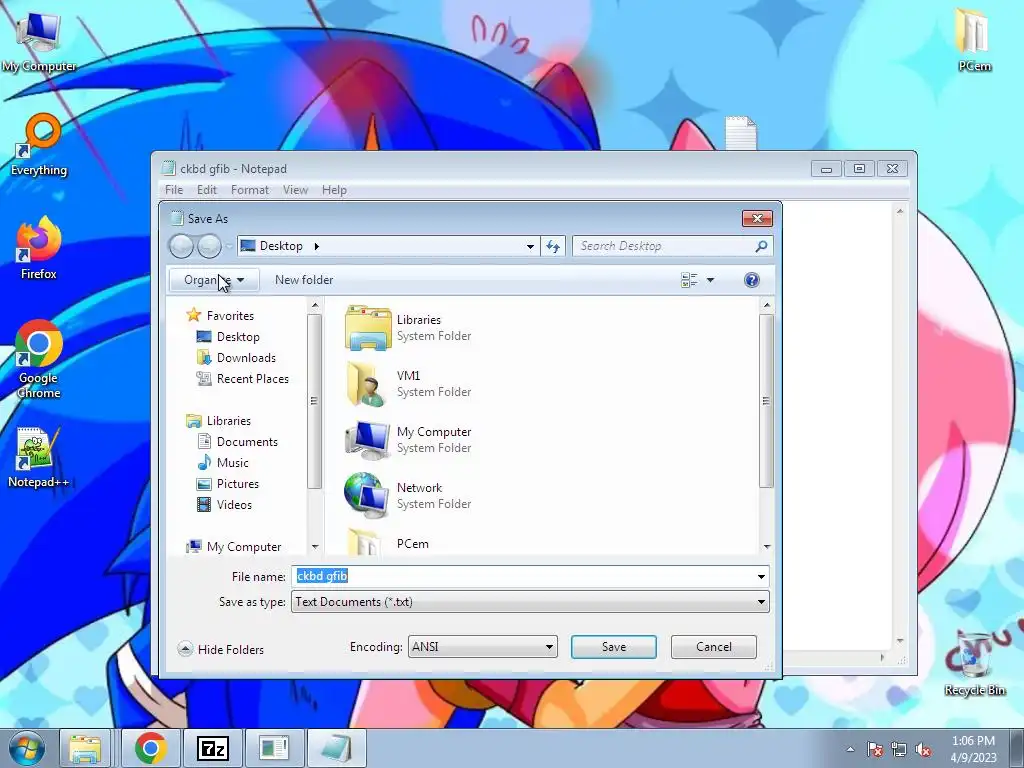This screenshot has height=768, width=1024.
Task: Collapse folders with Hide Folders
Action: (221, 649)
